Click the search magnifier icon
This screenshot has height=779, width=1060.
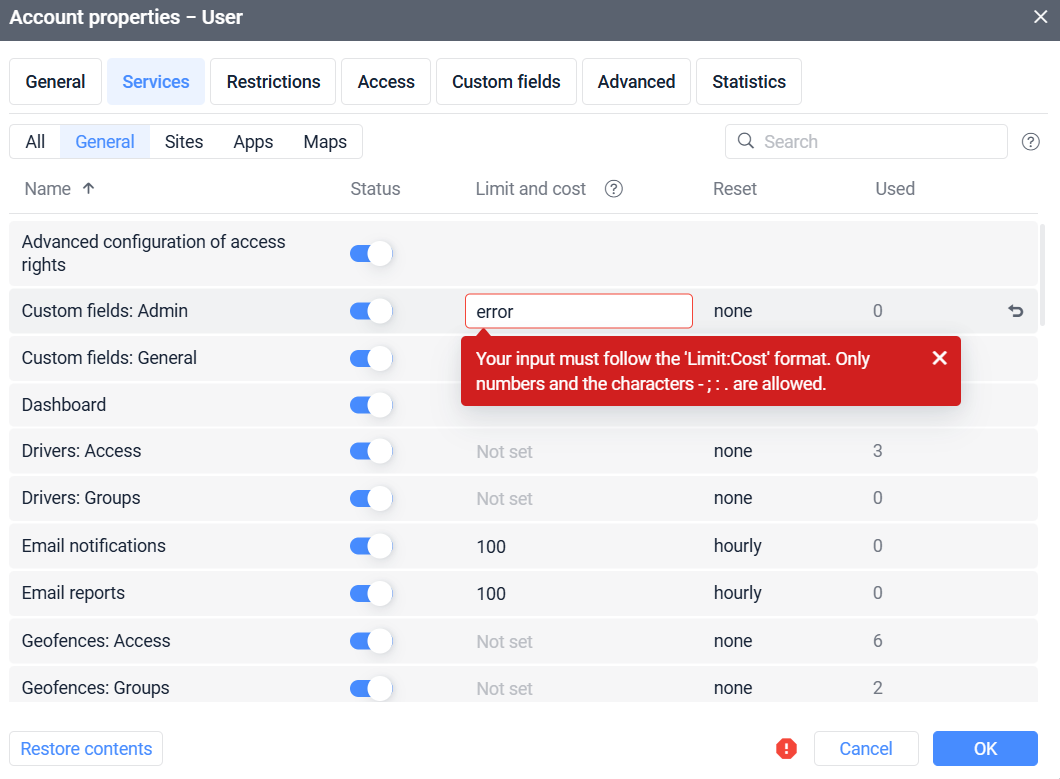(745, 141)
